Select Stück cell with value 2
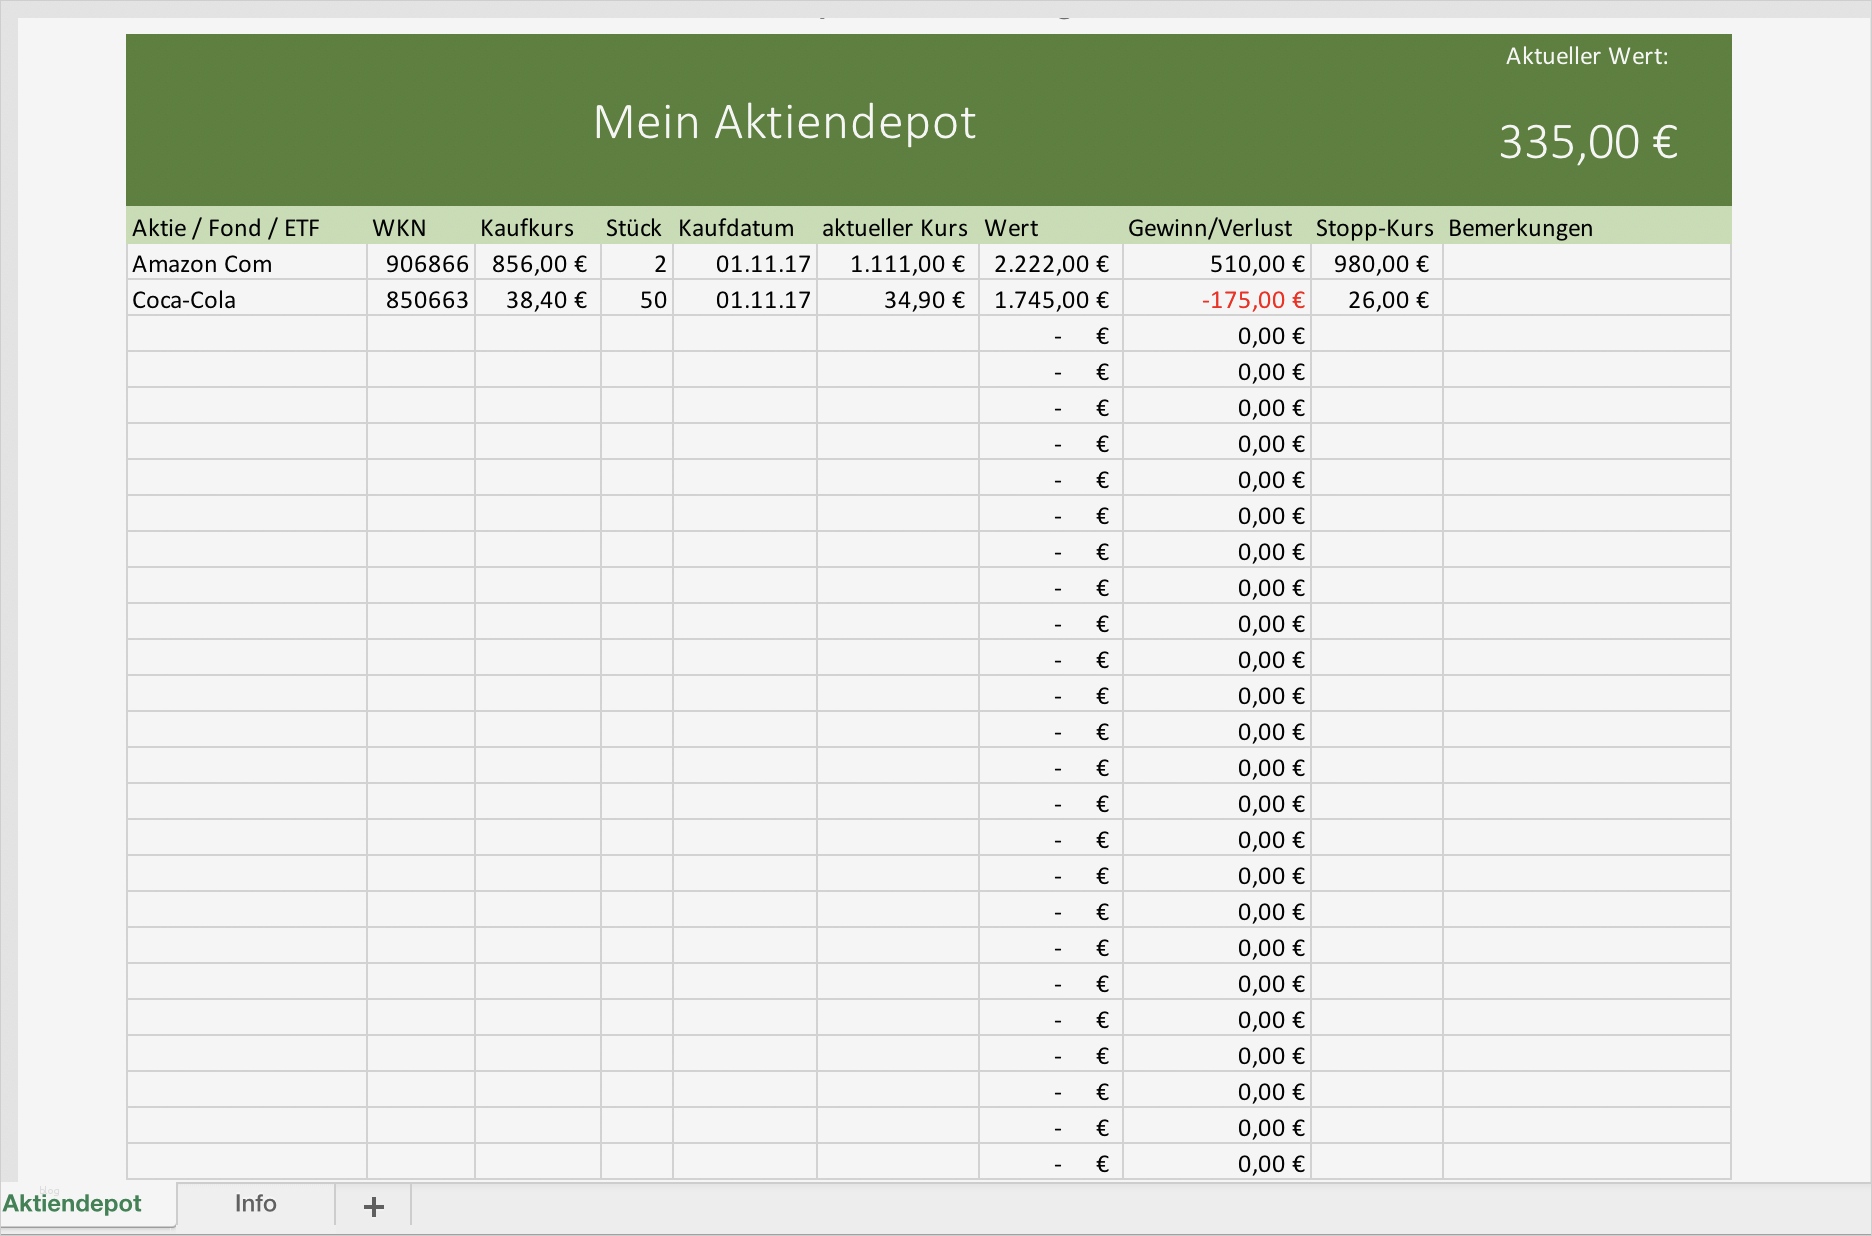The width and height of the screenshot is (1872, 1236). coord(637,263)
